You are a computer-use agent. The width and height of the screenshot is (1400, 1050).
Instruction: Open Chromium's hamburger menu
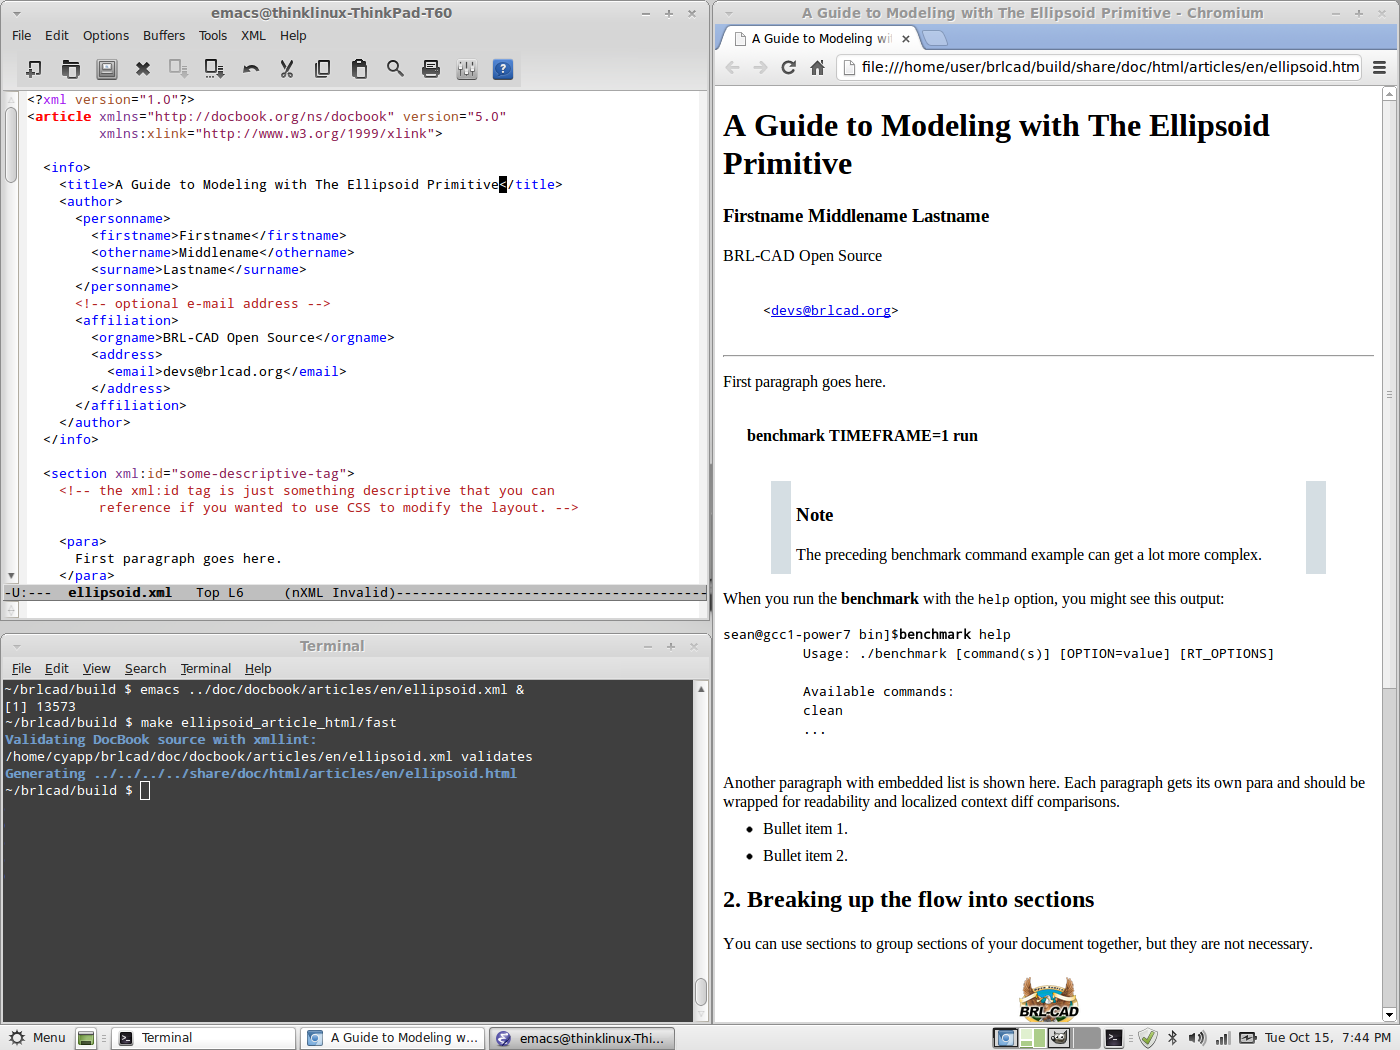[1379, 67]
